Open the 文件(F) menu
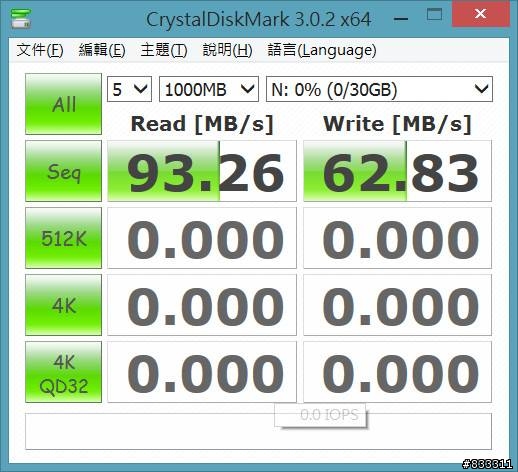This screenshot has width=518, height=472. coord(40,50)
